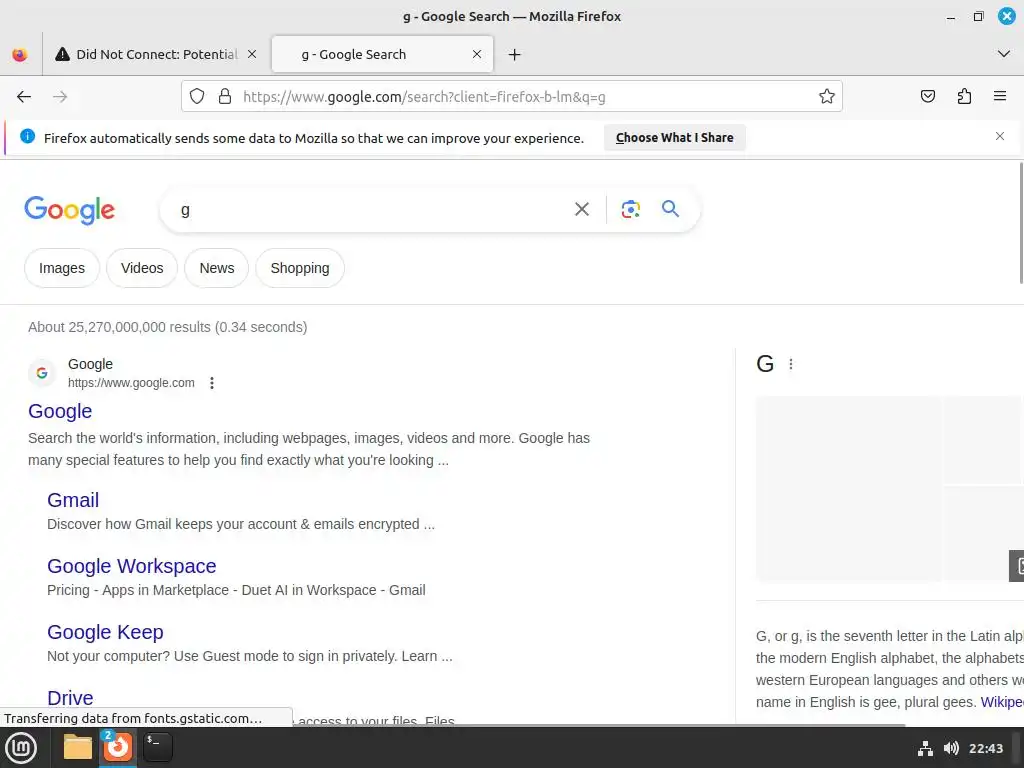Click the site security padlock icon
Image resolution: width=1024 pixels, height=768 pixels.
click(x=225, y=97)
